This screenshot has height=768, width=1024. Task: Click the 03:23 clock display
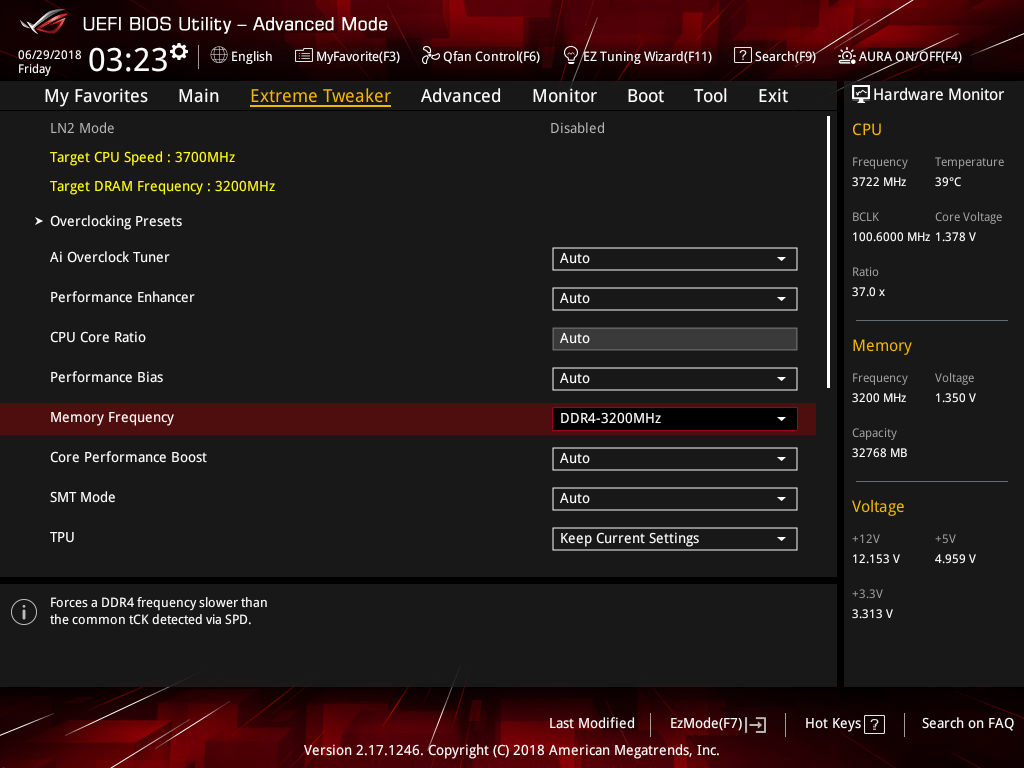click(x=128, y=59)
